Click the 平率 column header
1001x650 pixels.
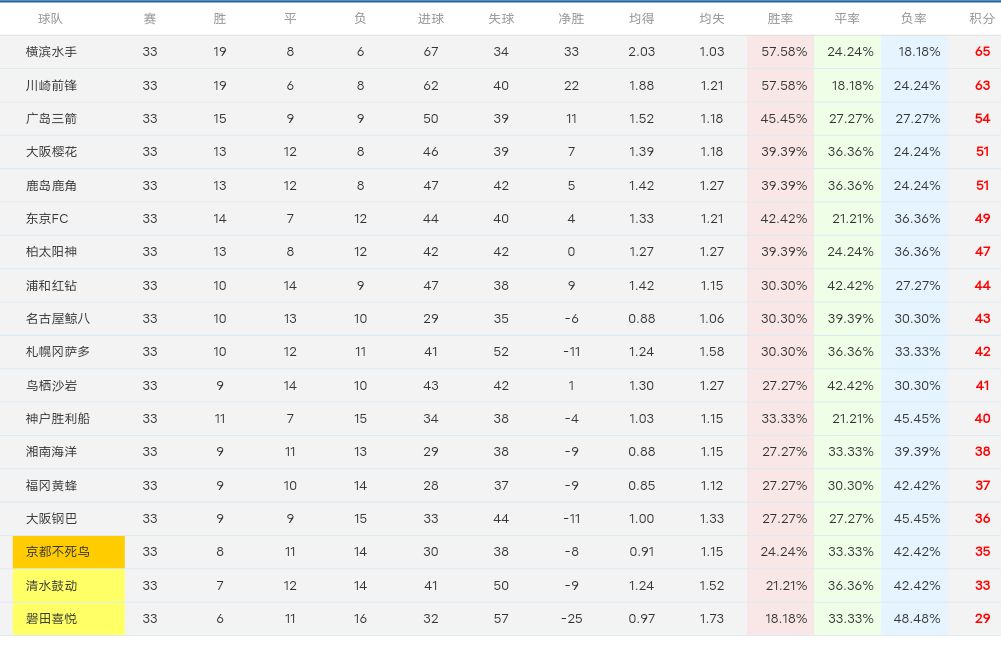[x=847, y=19]
